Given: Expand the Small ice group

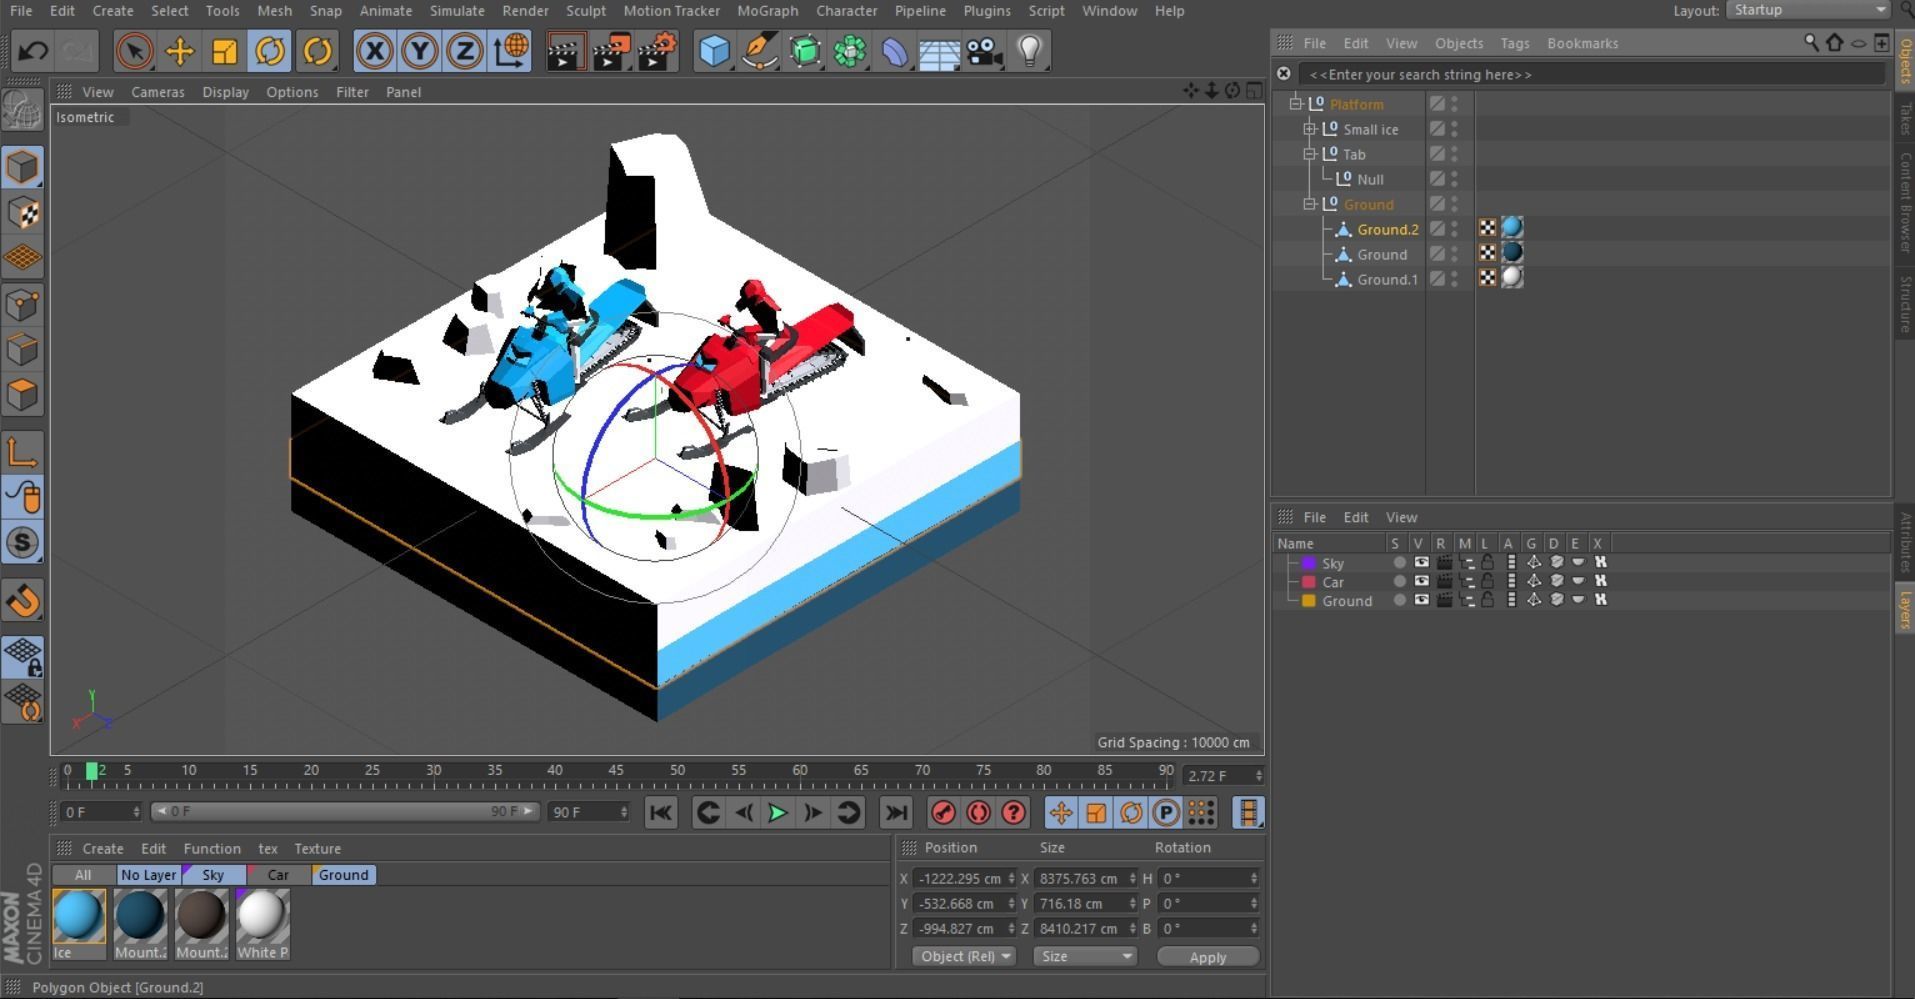Looking at the screenshot, I should click(1309, 129).
